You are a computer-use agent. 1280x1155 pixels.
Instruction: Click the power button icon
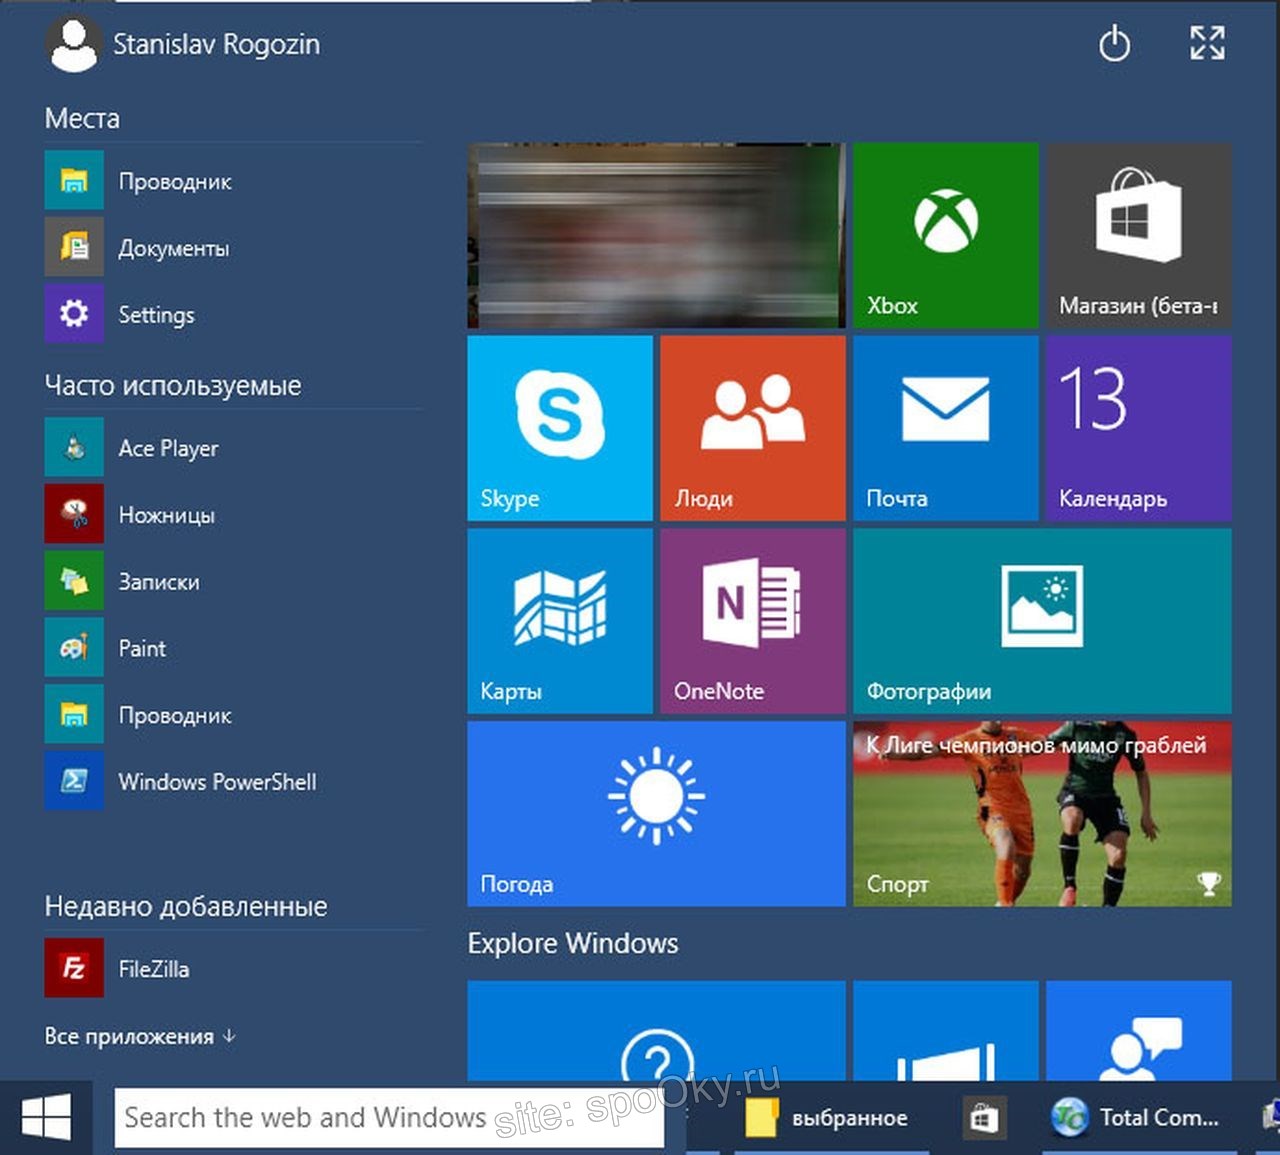(1114, 44)
